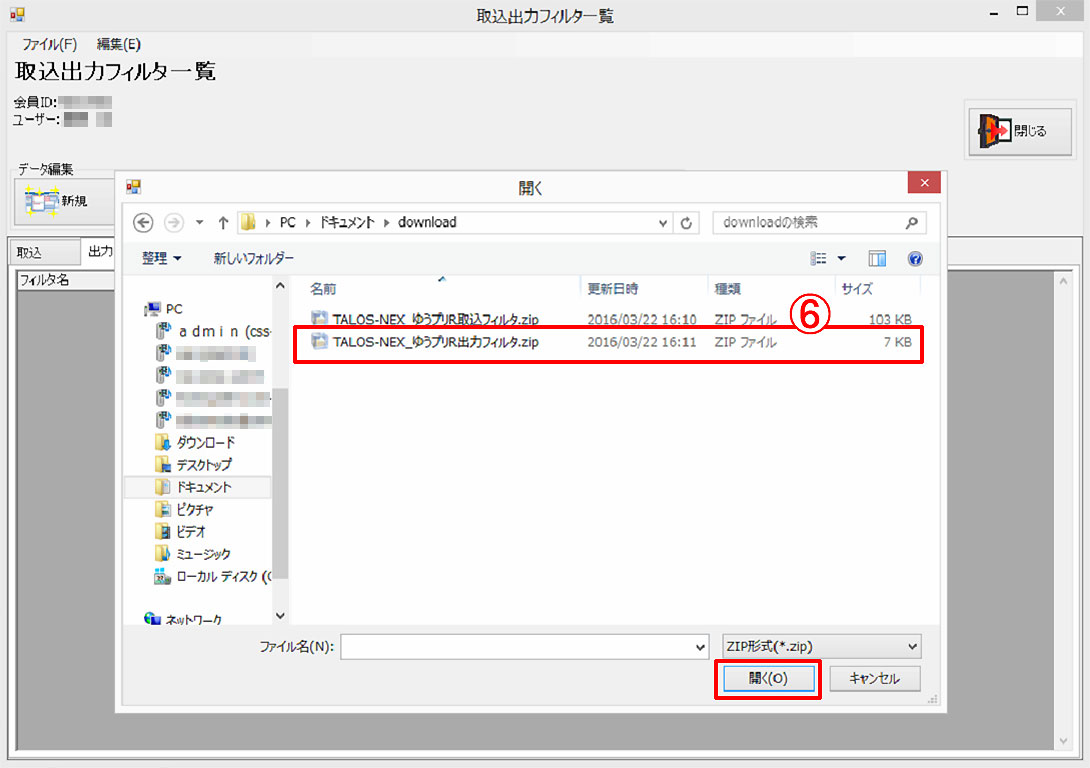The height and width of the screenshot is (768, 1090).
Task: Click the 開く(O) button
Action: 768,678
